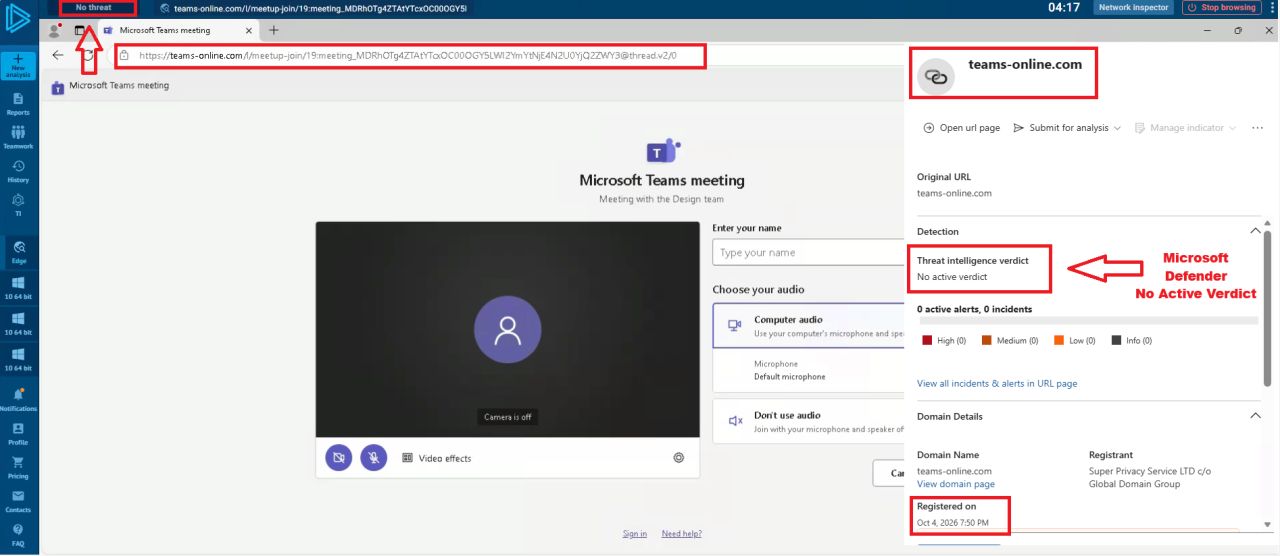Click No active verdict text
Image resolution: width=1280 pixels, height=556 pixels.
click(952, 276)
